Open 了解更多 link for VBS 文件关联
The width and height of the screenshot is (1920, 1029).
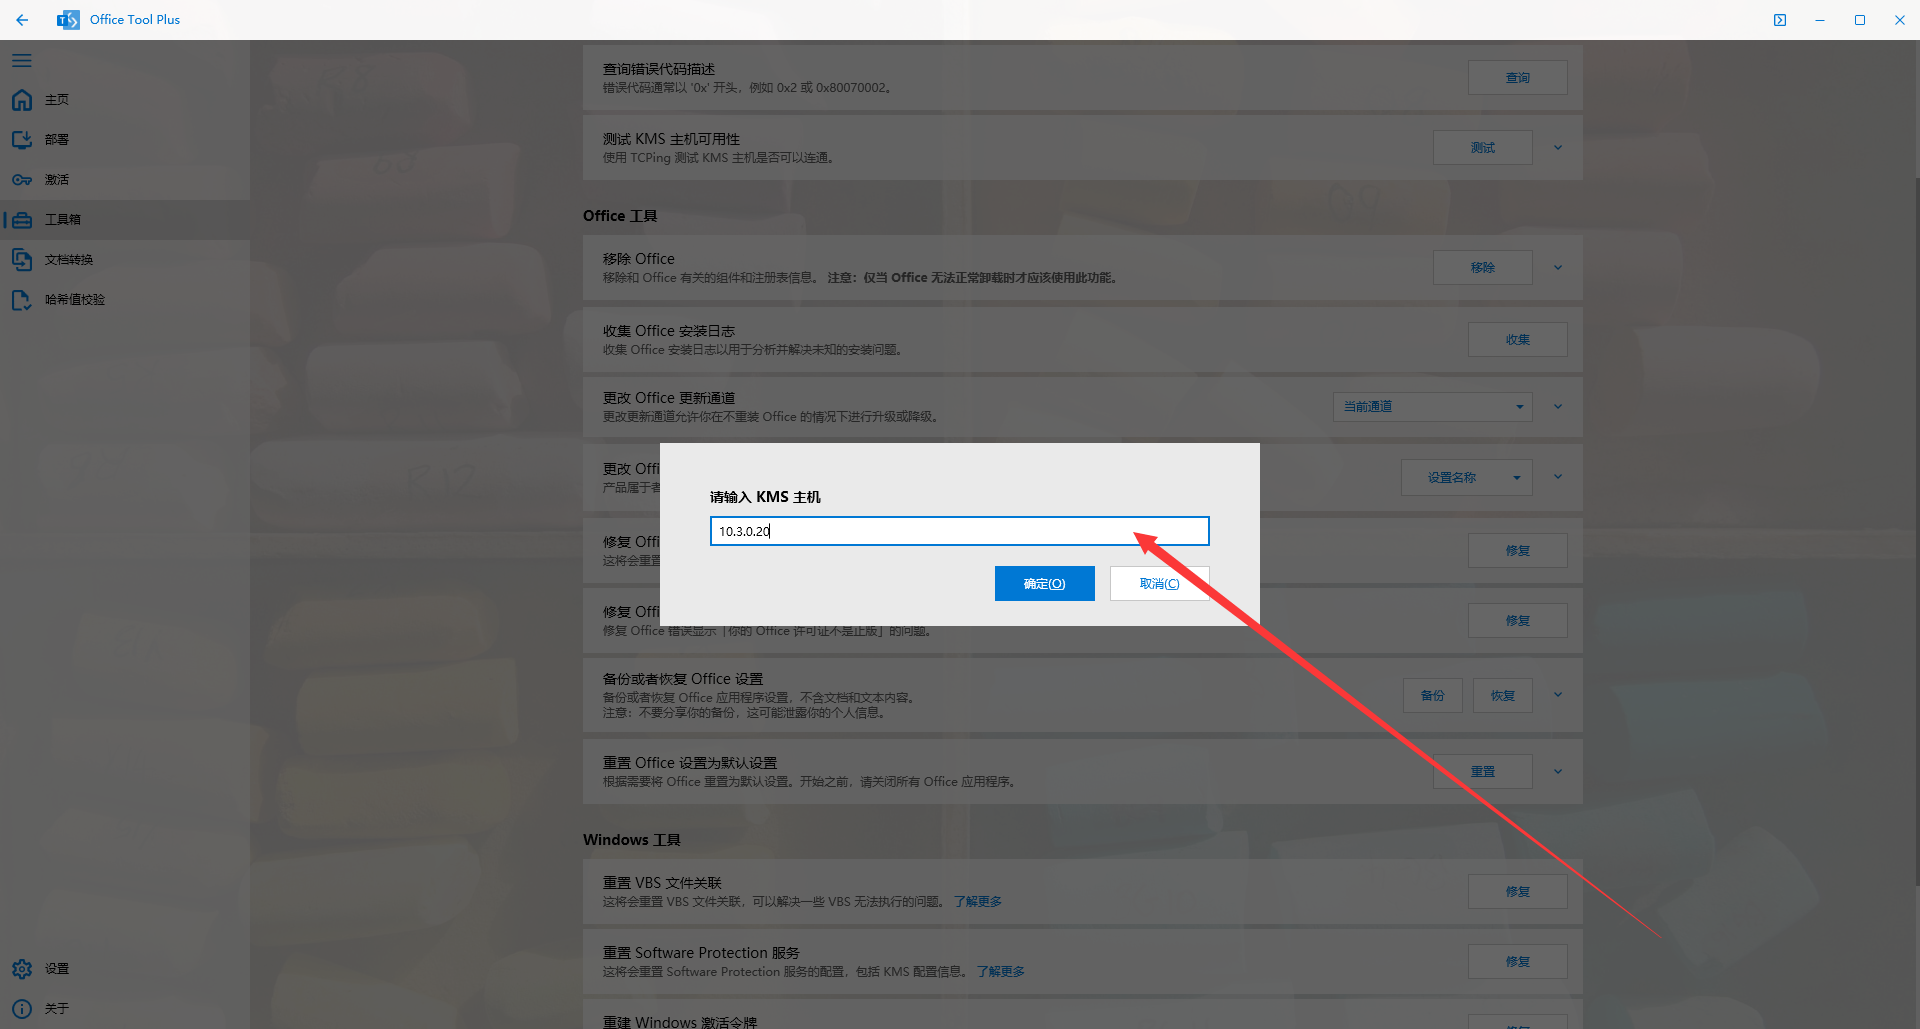coord(977,902)
